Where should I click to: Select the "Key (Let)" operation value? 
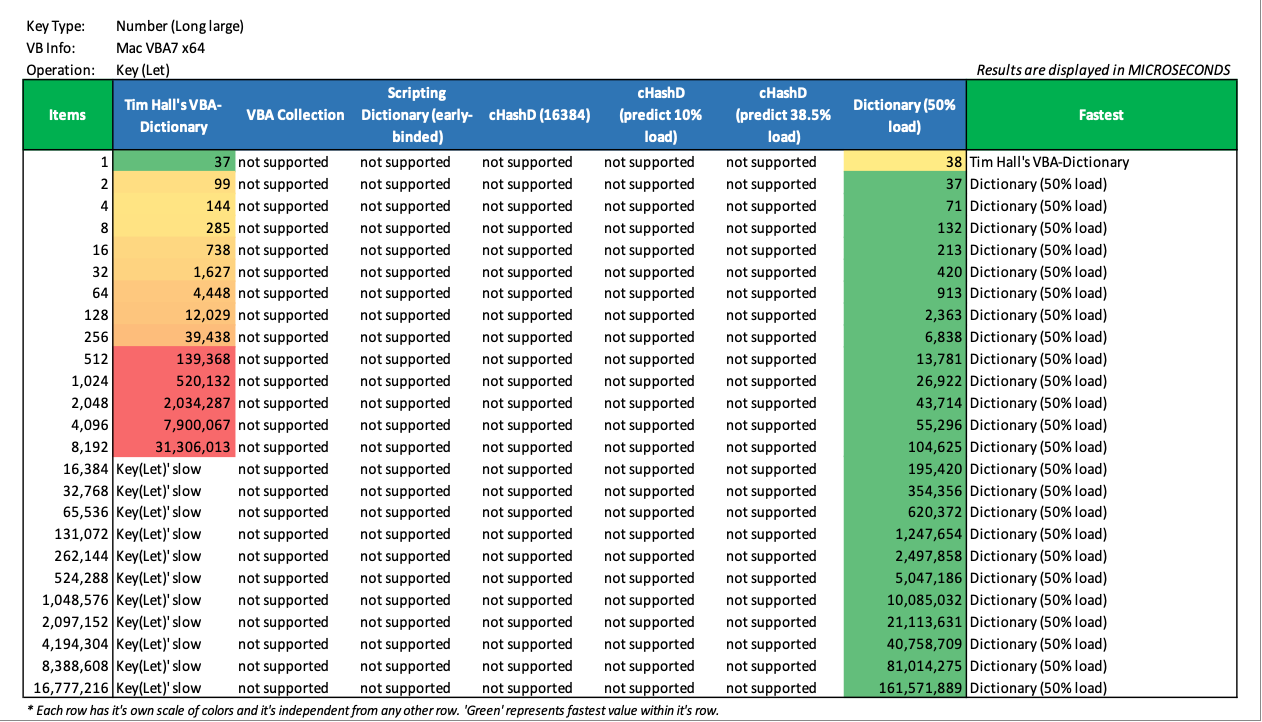[143, 70]
